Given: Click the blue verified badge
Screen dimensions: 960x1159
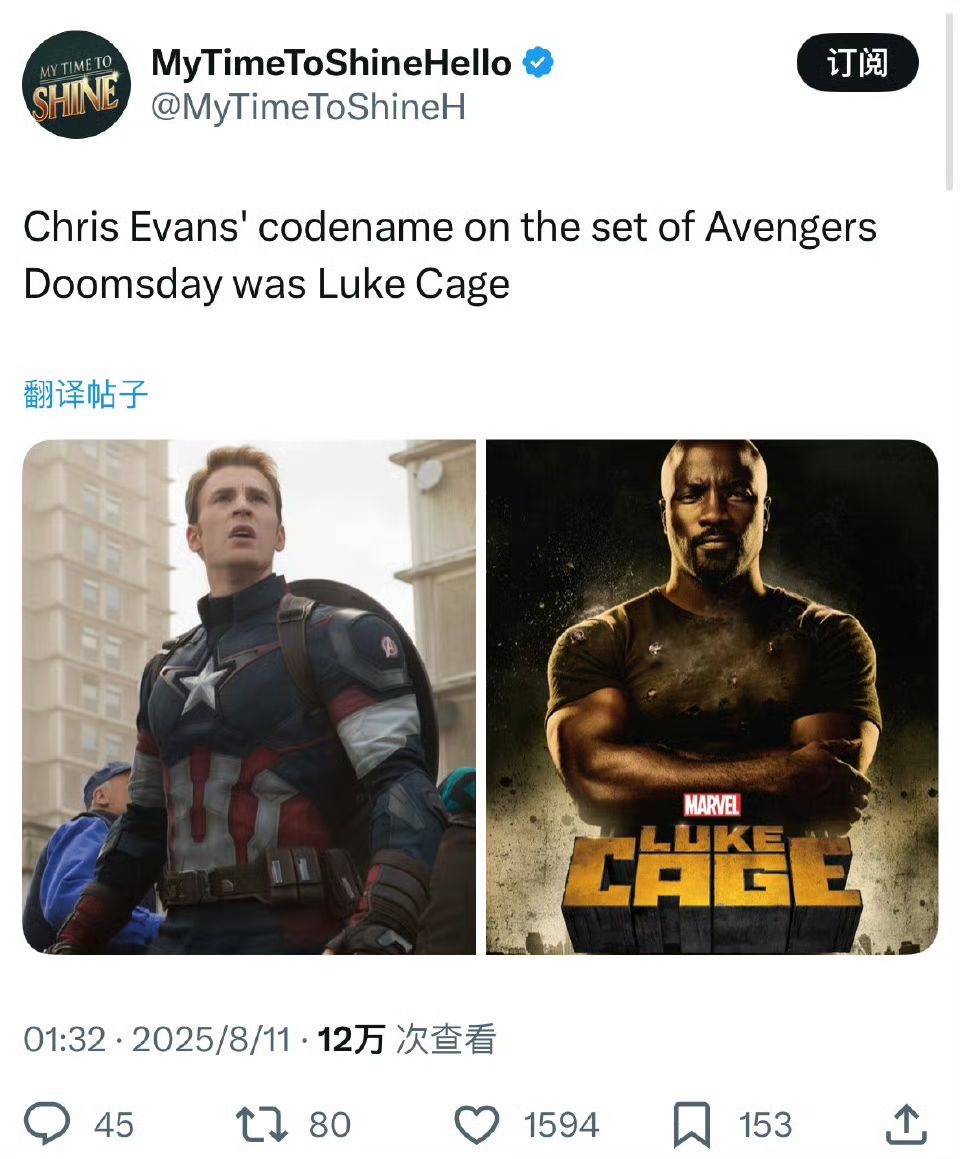Looking at the screenshot, I should [538, 63].
